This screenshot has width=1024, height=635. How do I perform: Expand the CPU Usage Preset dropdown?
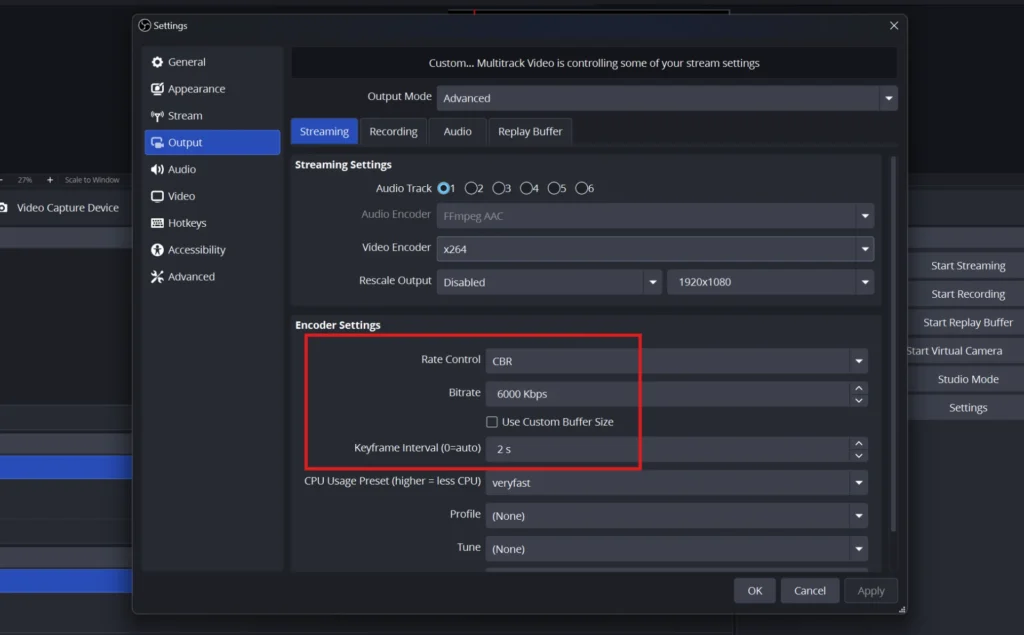coord(677,483)
